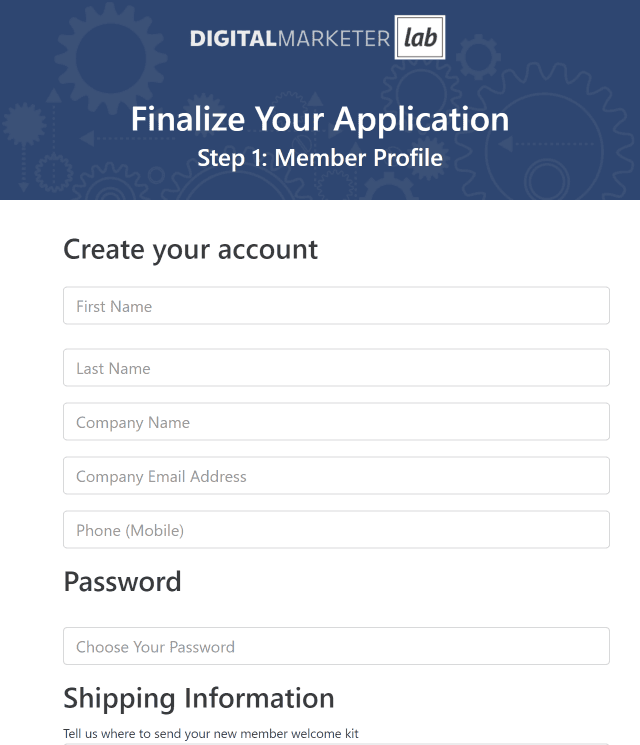Click the 'Finalize Your Application' heading
This screenshot has width=640, height=745.
[320, 119]
